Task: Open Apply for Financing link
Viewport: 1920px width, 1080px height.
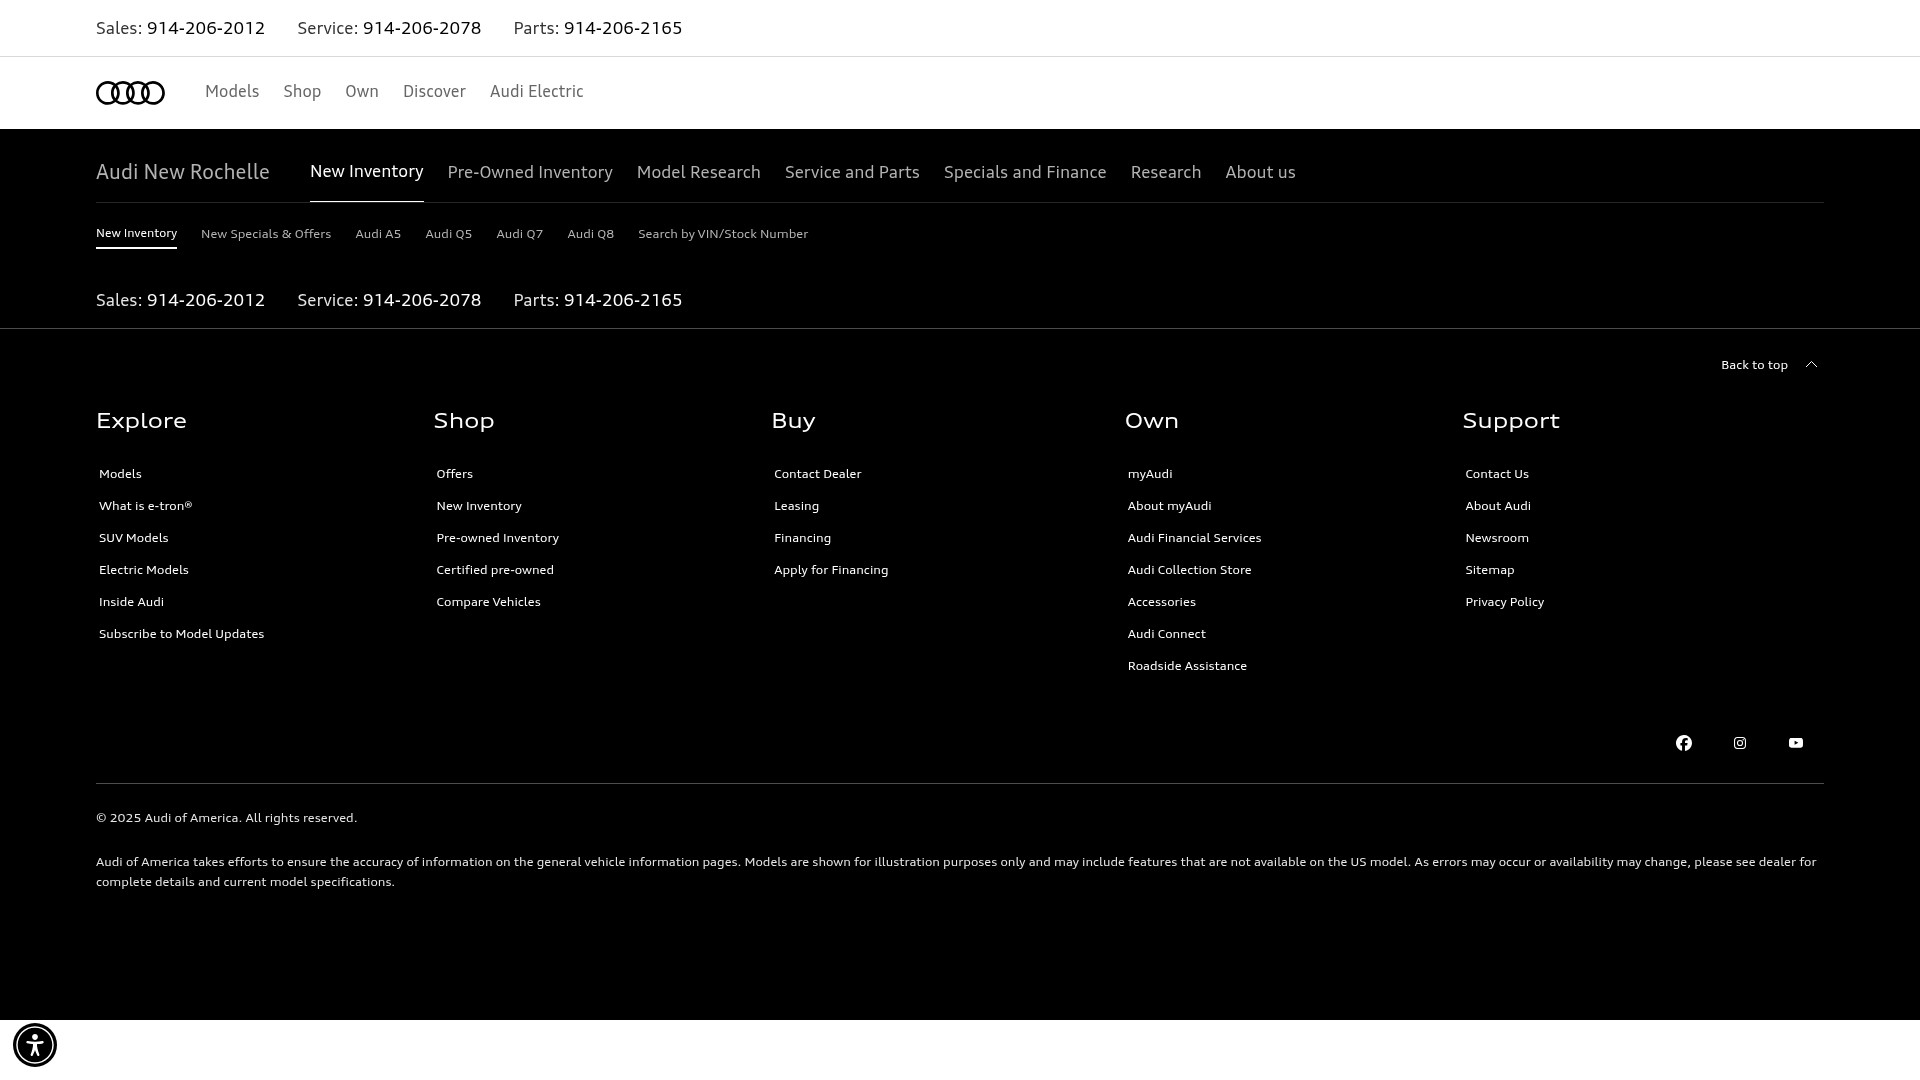Action: pos(830,570)
